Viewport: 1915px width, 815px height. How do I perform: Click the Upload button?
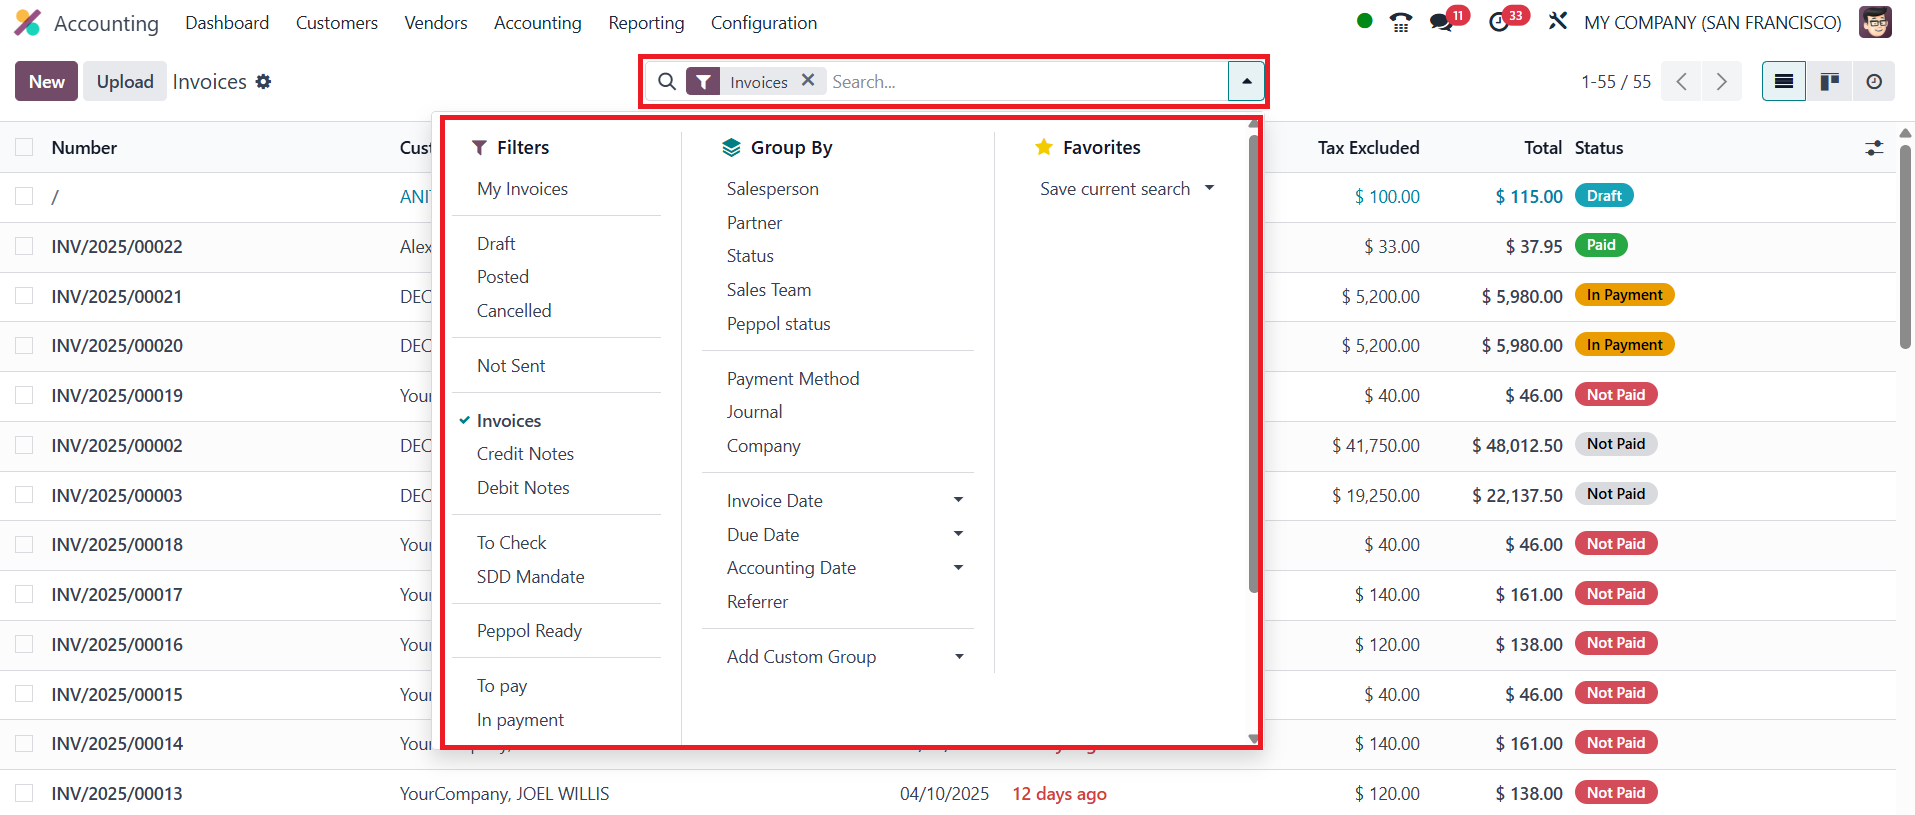click(x=125, y=82)
